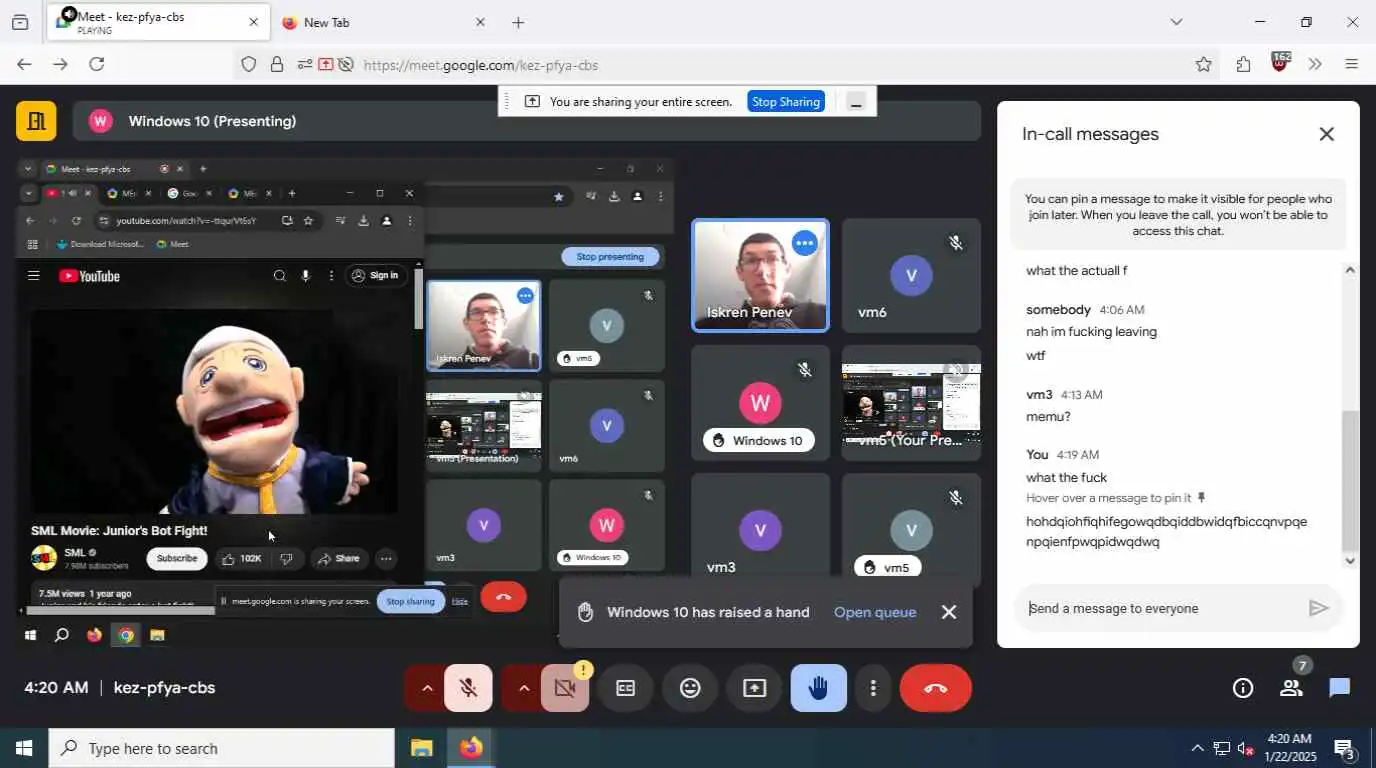Select the Meet - kez-pfya-cbs browser tab
1376x768 pixels.
coord(158,22)
